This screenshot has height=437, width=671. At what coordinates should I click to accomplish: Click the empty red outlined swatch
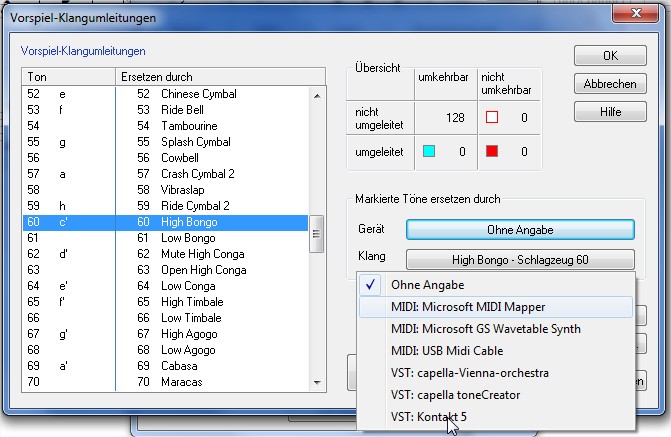(491, 117)
